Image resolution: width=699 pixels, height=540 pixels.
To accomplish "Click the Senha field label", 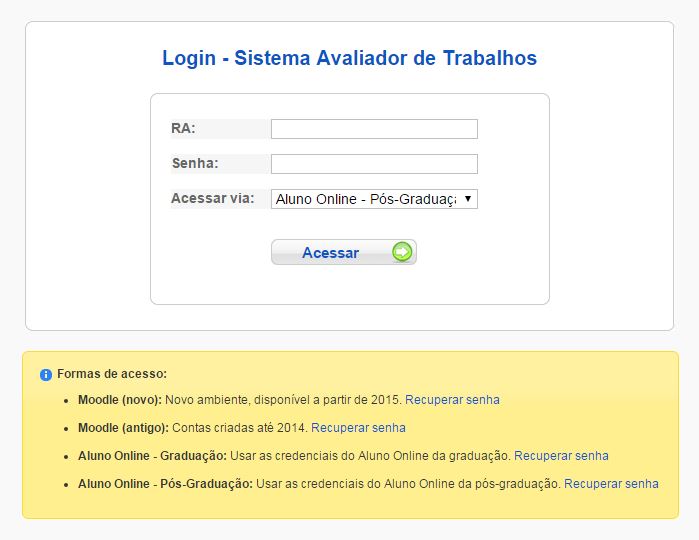I will [x=194, y=163].
